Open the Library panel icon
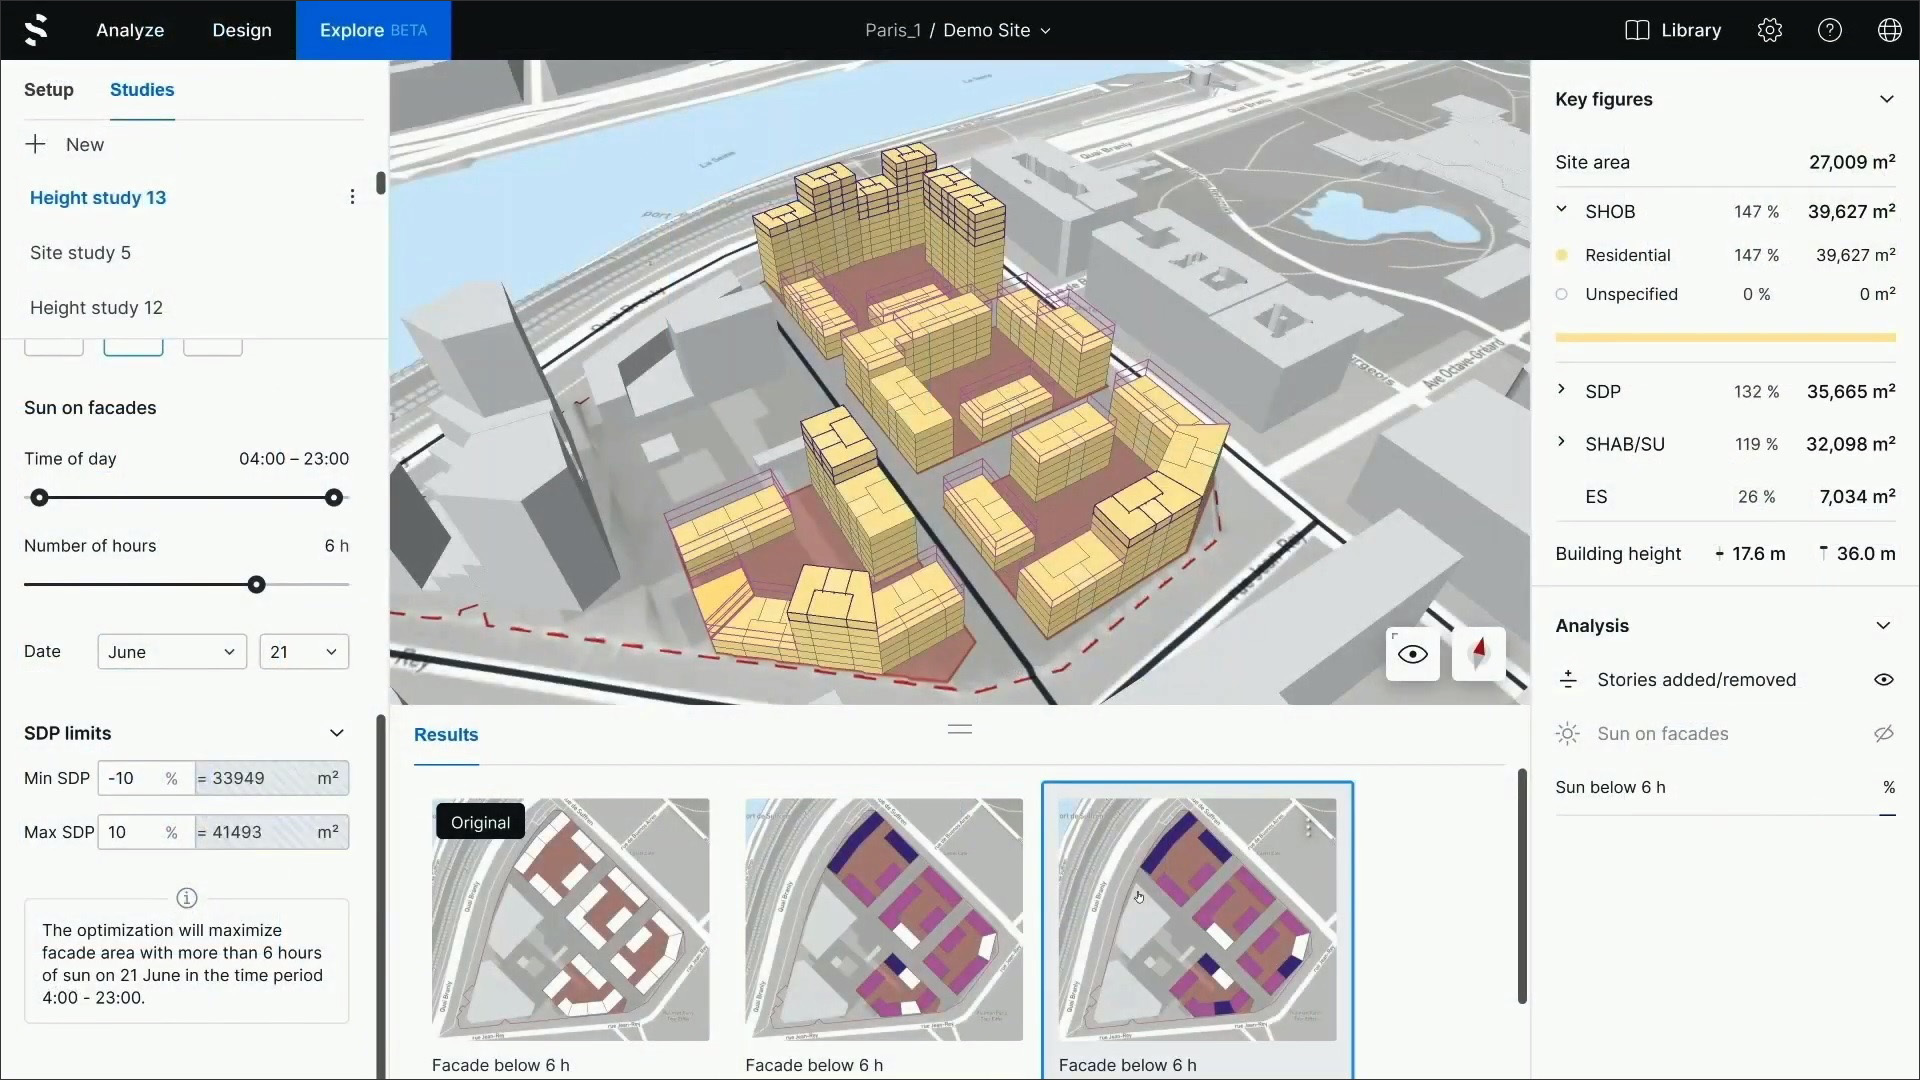The image size is (1920, 1080). (1637, 30)
